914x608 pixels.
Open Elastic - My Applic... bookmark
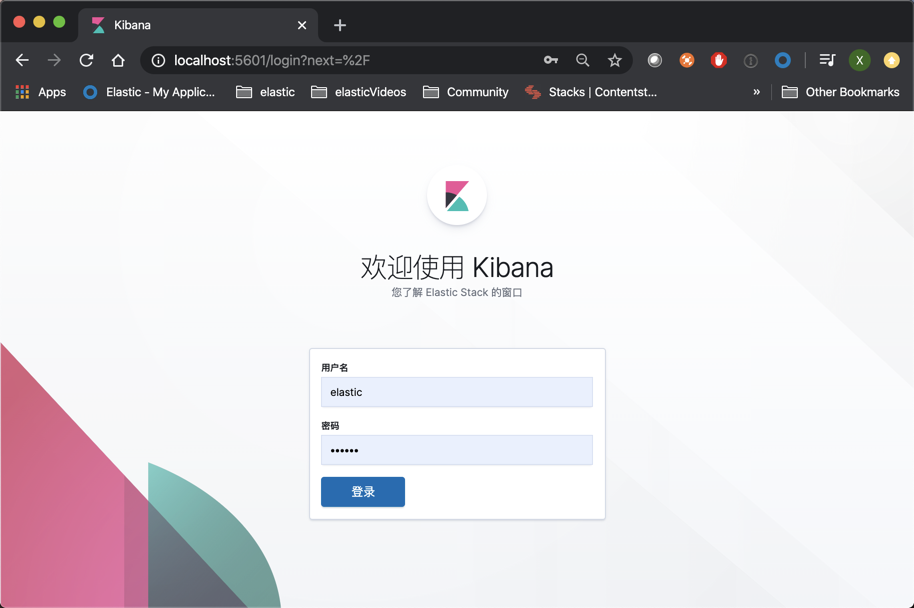coord(149,92)
